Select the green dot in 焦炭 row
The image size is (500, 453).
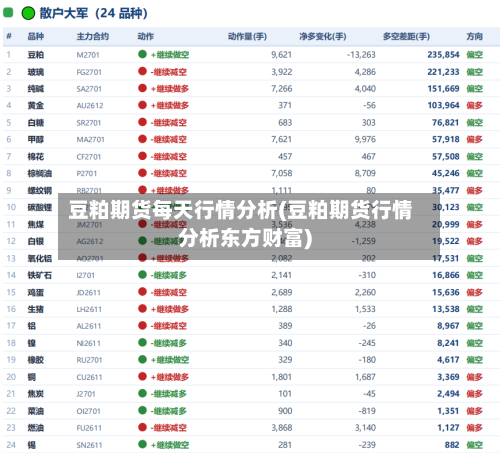click(x=142, y=393)
